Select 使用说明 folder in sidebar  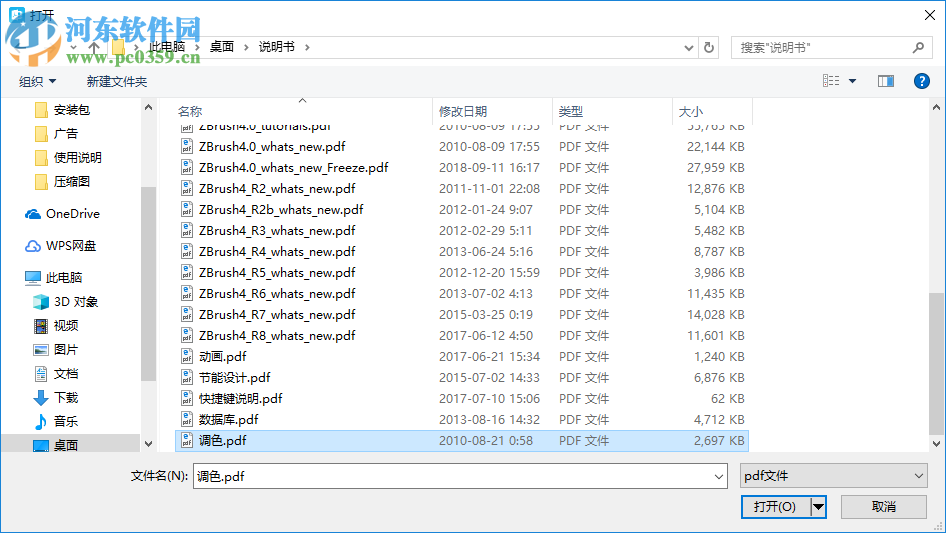point(77,158)
